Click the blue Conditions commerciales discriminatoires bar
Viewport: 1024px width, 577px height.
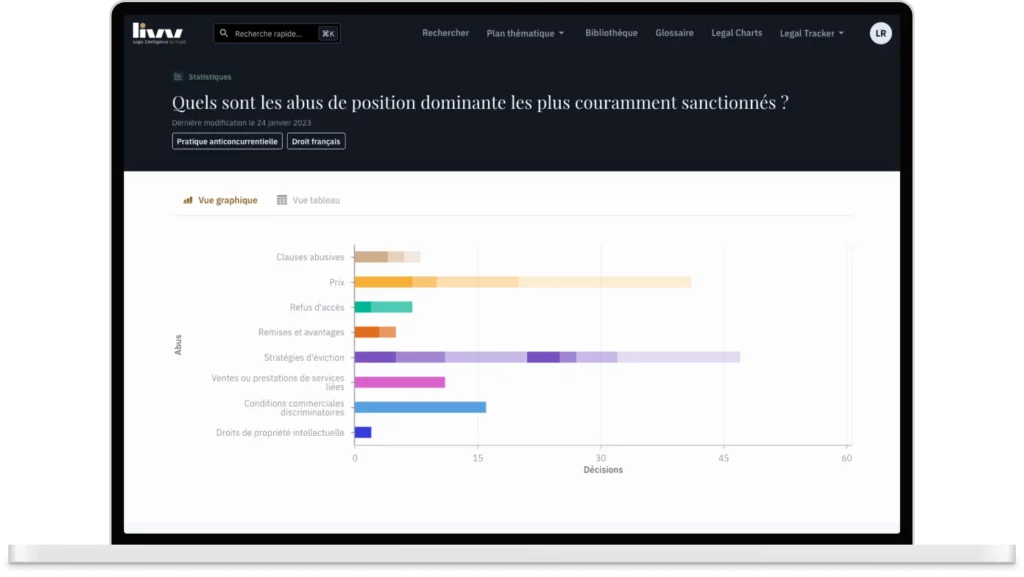(x=420, y=407)
